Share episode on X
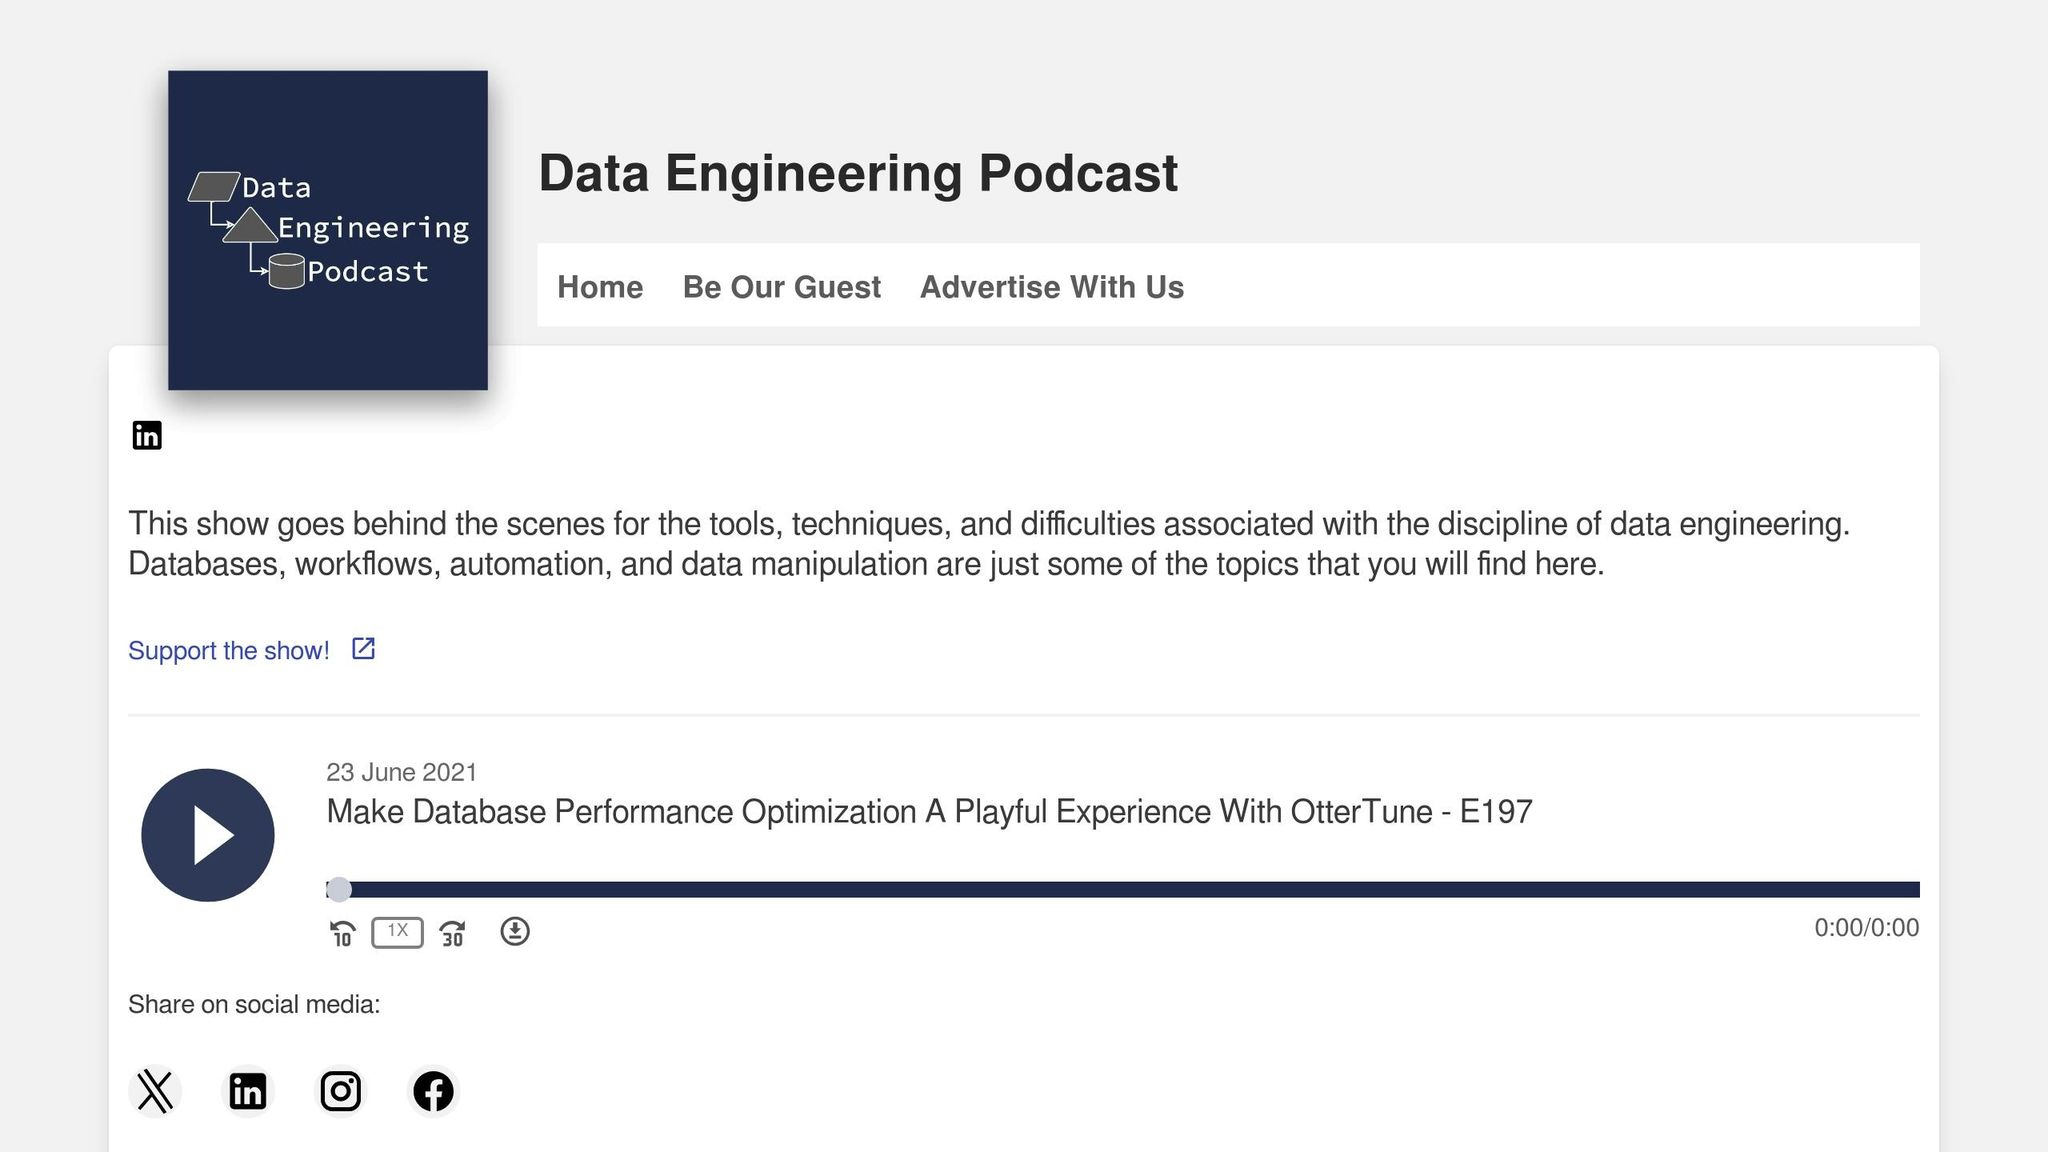2048x1152 pixels. (155, 1091)
